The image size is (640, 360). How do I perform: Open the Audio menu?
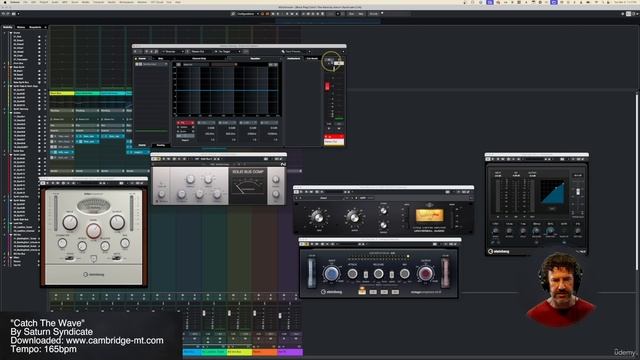55,2
